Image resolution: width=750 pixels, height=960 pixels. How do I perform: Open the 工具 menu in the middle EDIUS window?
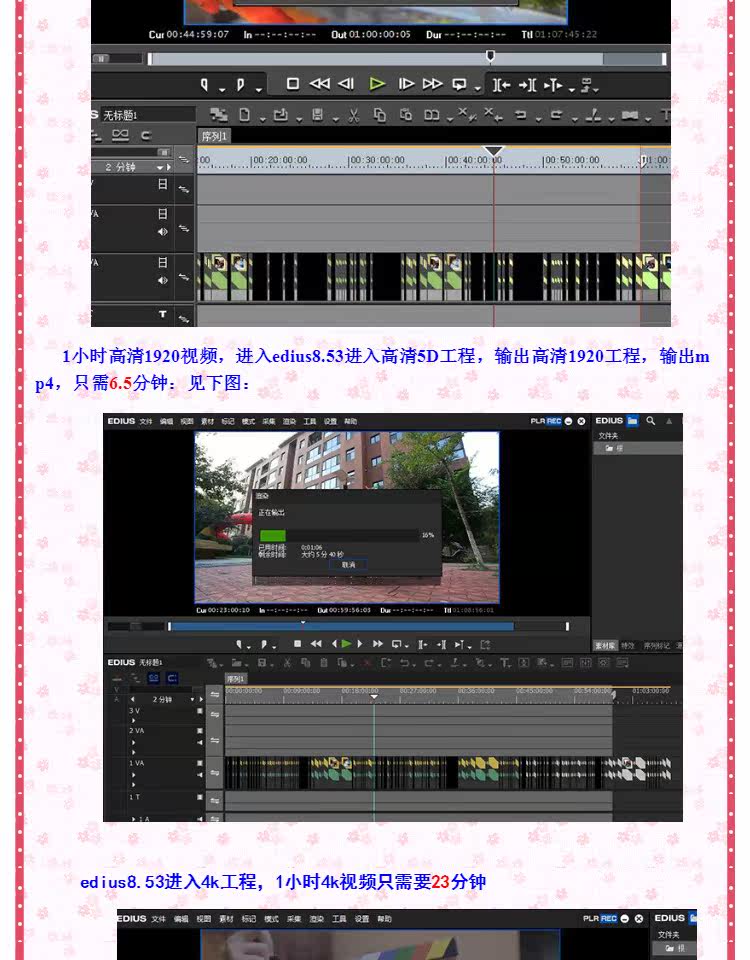point(310,421)
